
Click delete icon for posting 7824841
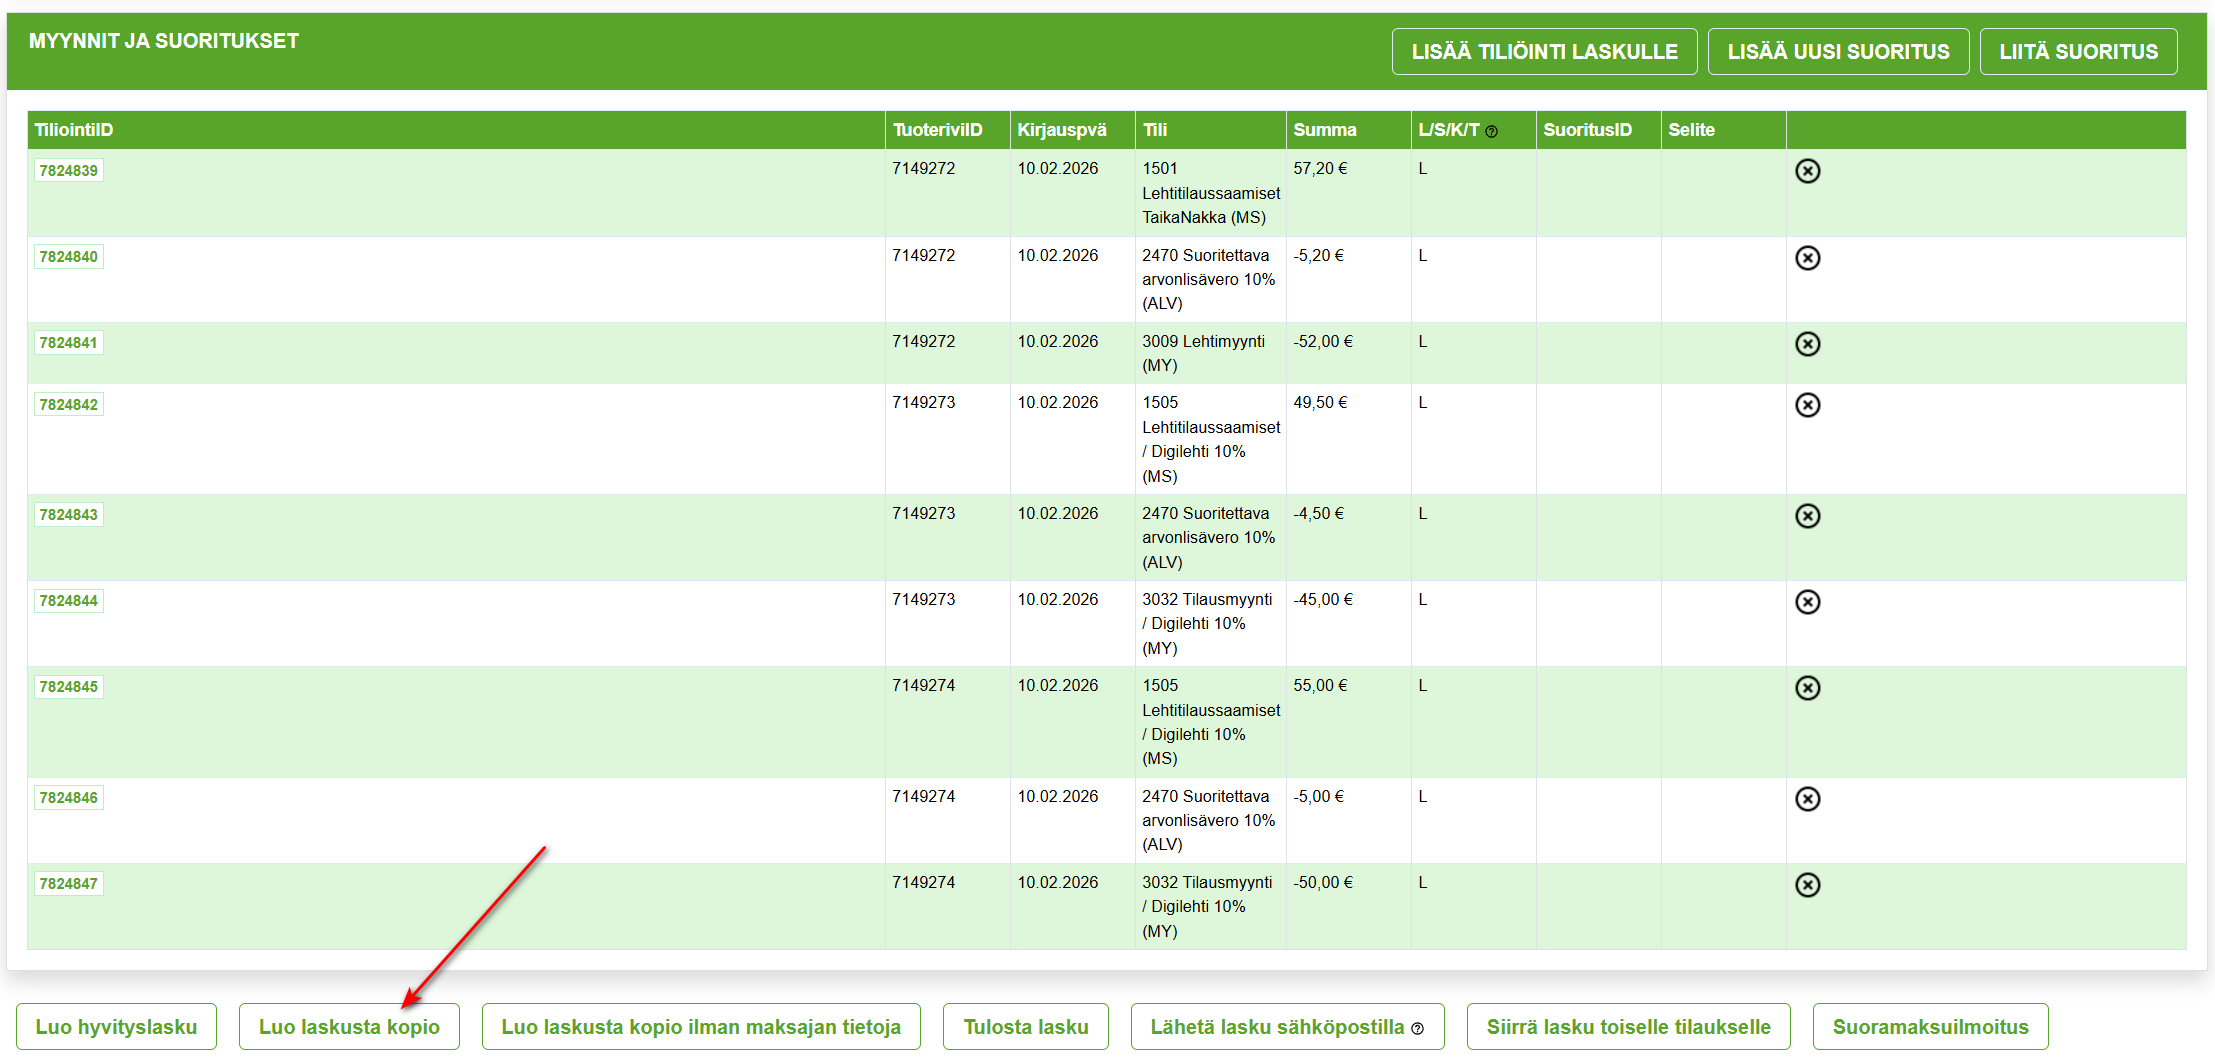(x=1807, y=344)
